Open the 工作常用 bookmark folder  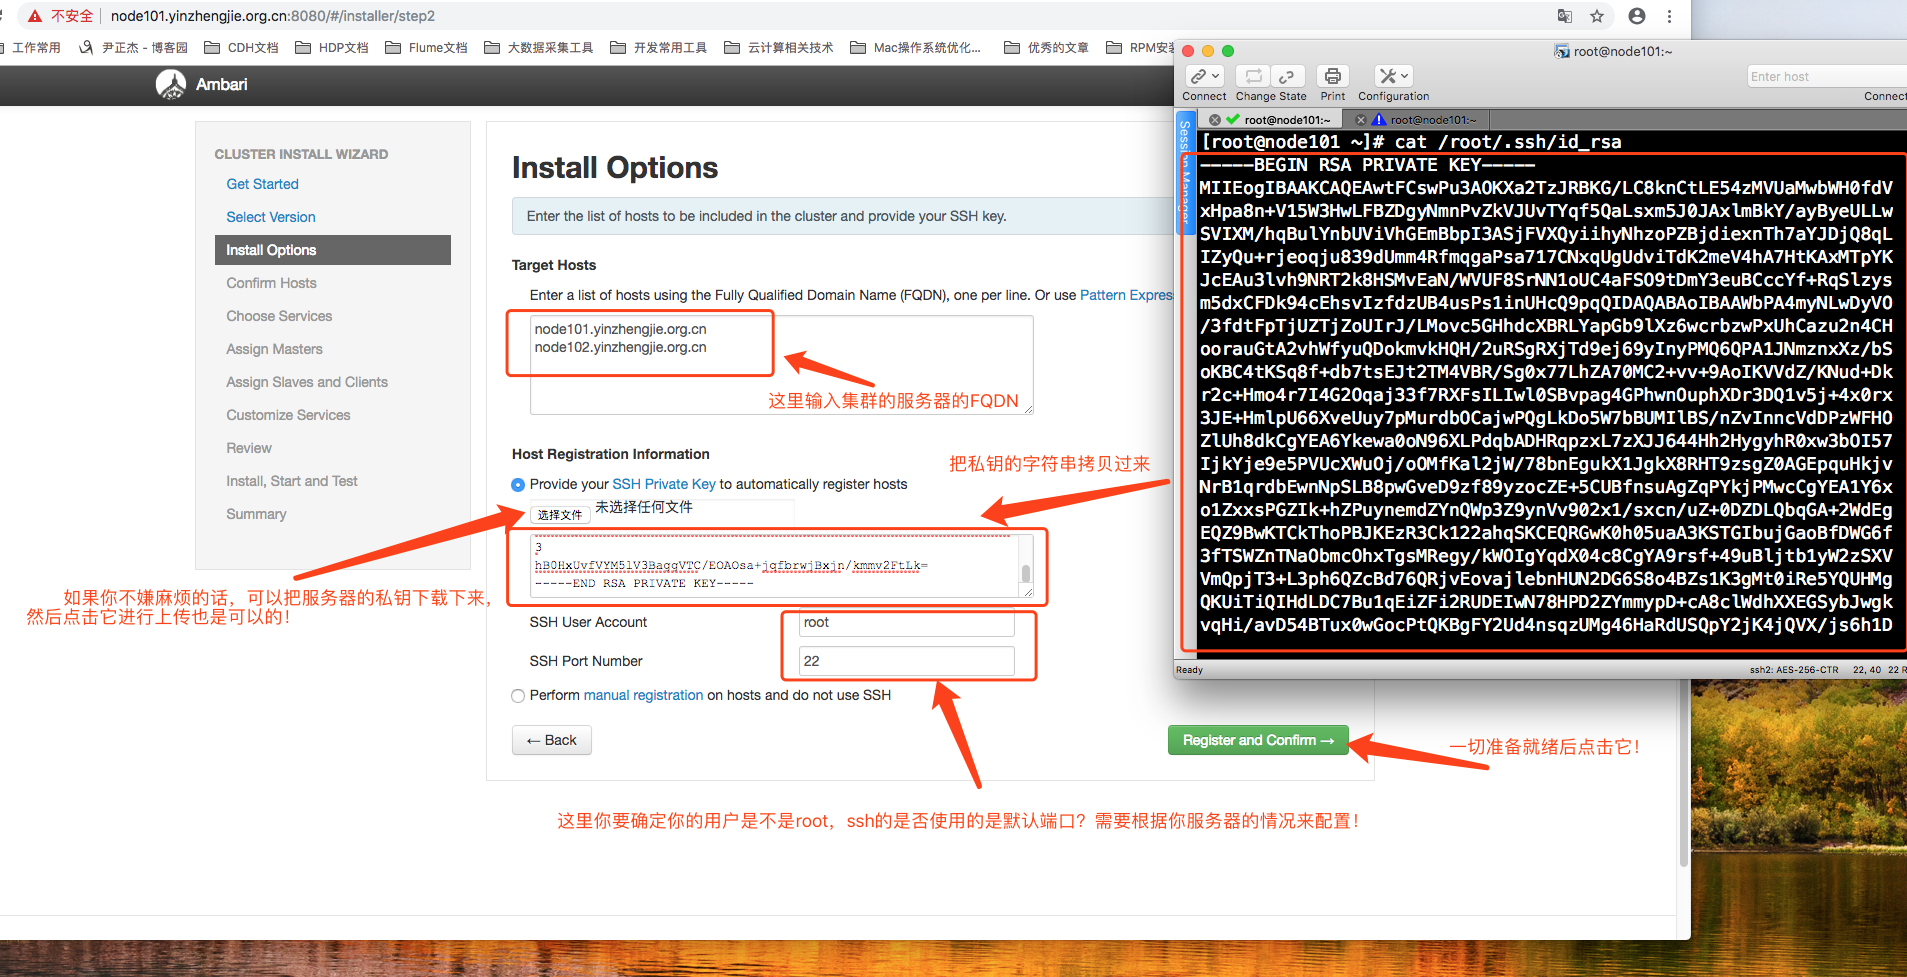click(30, 47)
